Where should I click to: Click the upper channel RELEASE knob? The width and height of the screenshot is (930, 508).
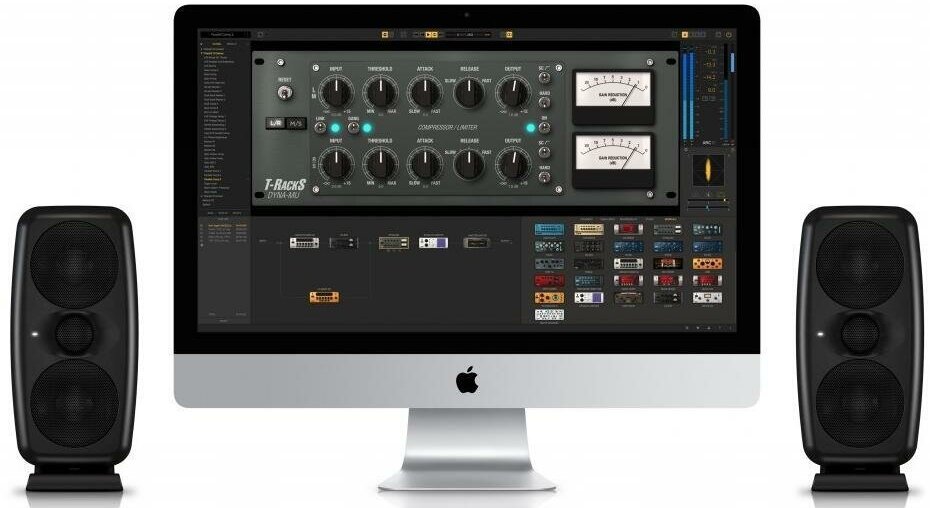tap(469, 92)
